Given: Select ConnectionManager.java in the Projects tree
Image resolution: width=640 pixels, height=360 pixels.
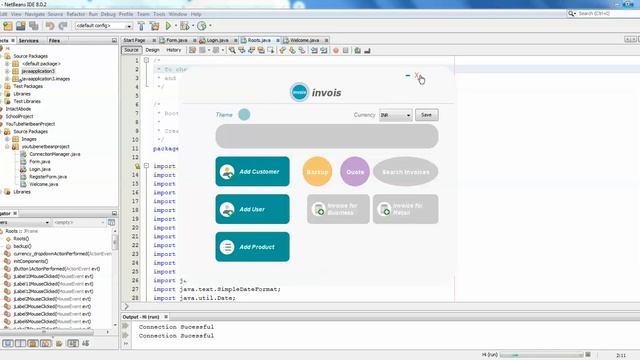Looking at the screenshot, I should 55,154.
